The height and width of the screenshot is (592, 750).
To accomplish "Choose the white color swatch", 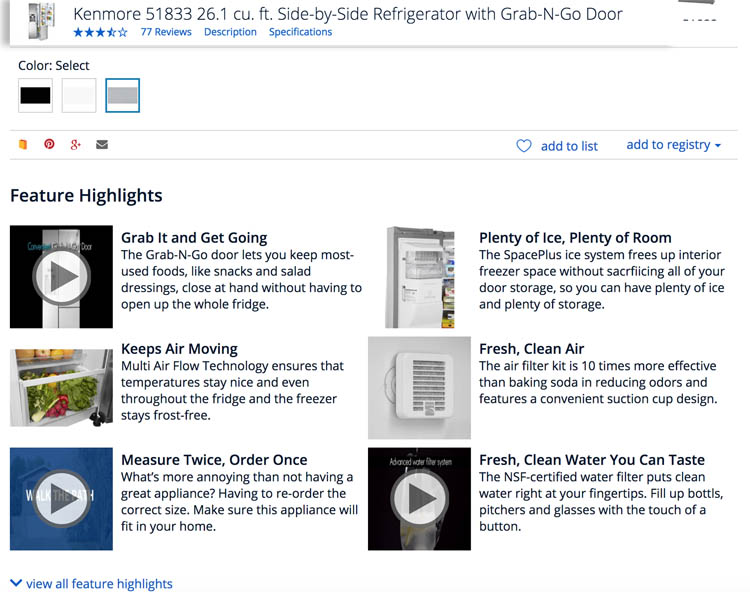I will tap(79, 96).
